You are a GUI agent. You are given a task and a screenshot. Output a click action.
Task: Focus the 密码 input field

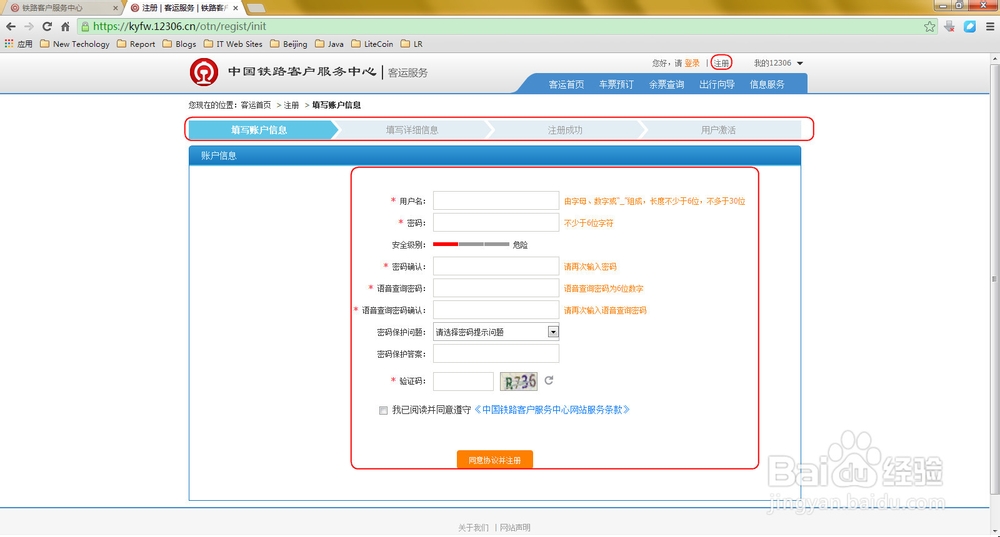[x=496, y=223]
